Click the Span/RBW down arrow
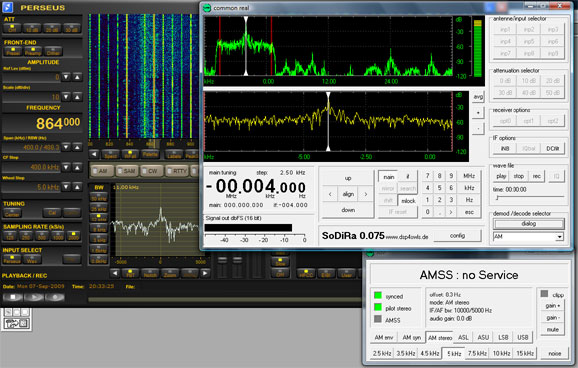This screenshot has height=368, width=578. point(66,147)
